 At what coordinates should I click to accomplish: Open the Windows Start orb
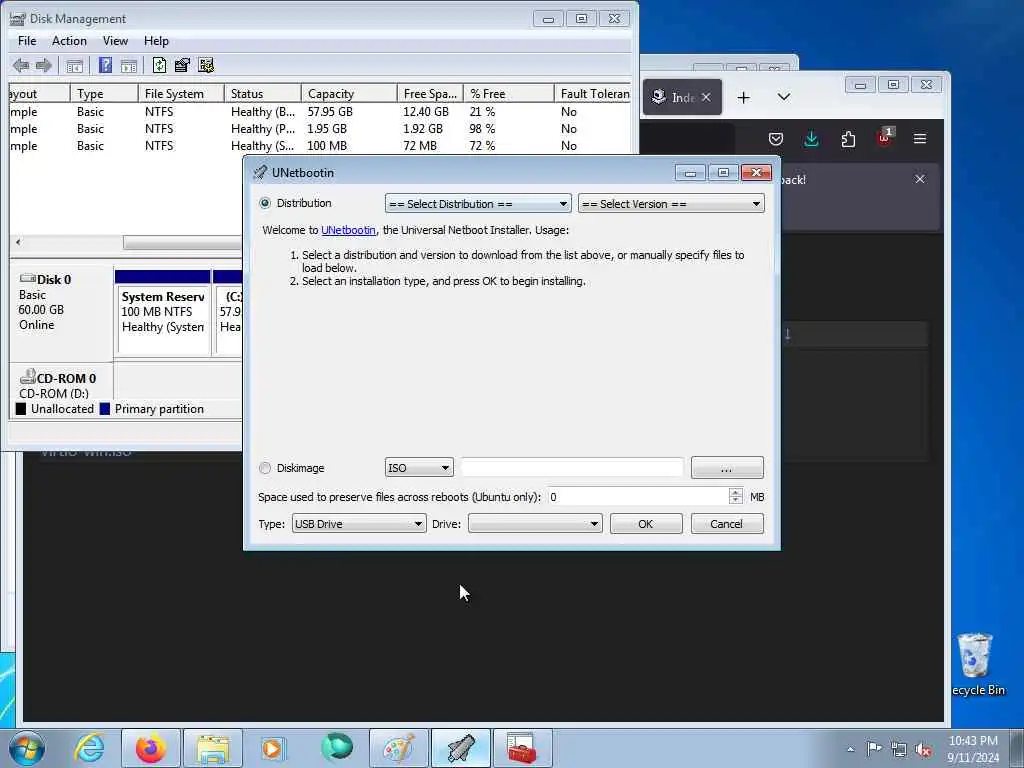[x=27, y=748]
